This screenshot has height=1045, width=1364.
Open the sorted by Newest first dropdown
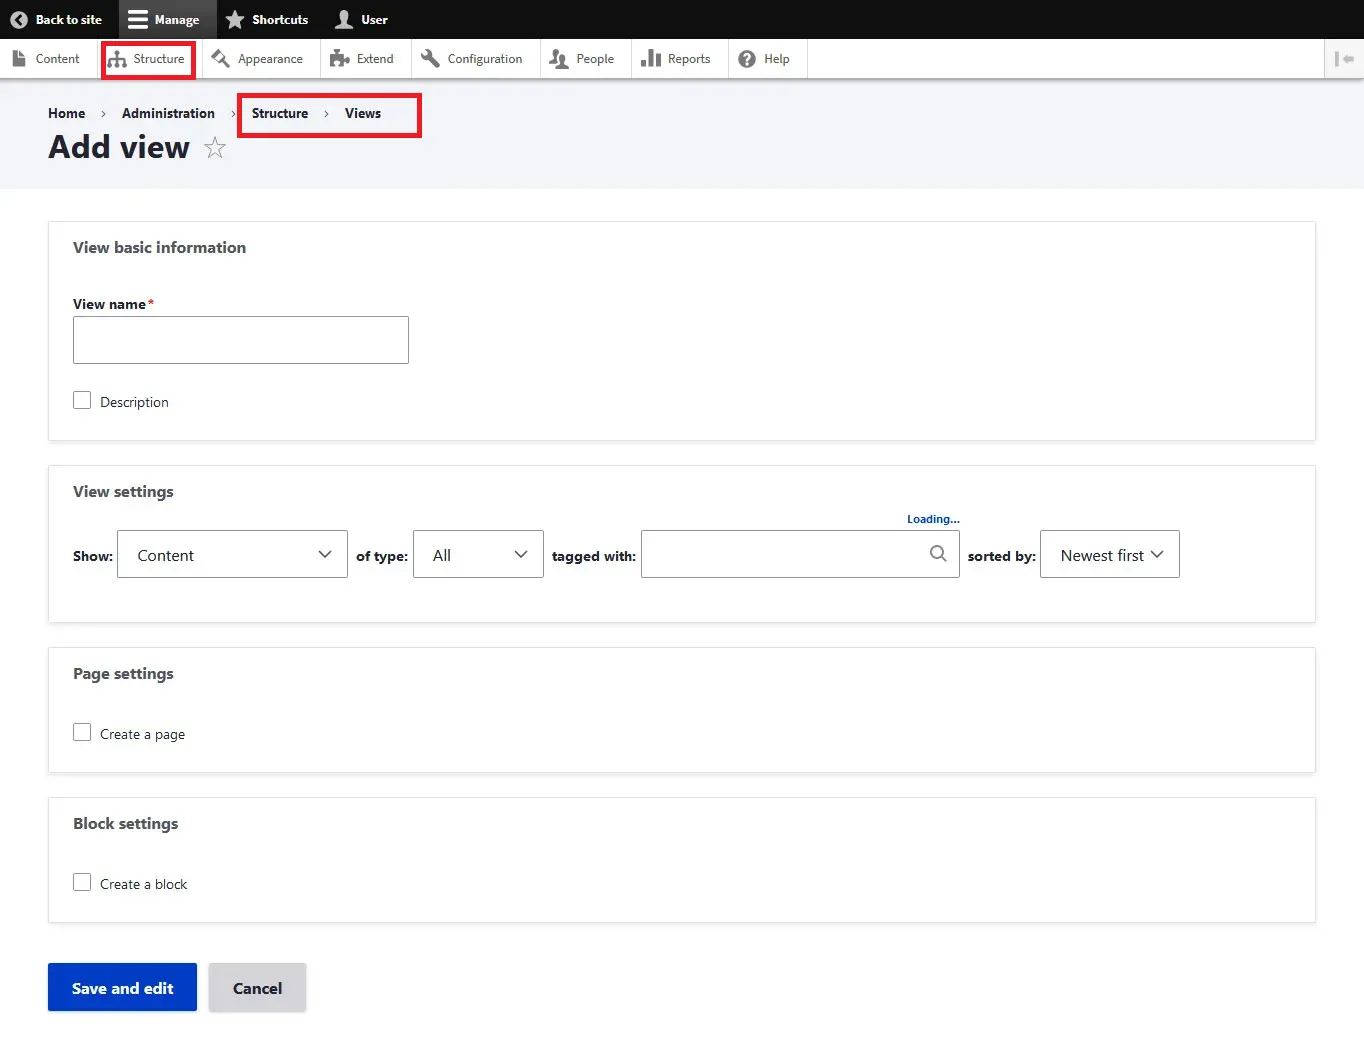1110,554
